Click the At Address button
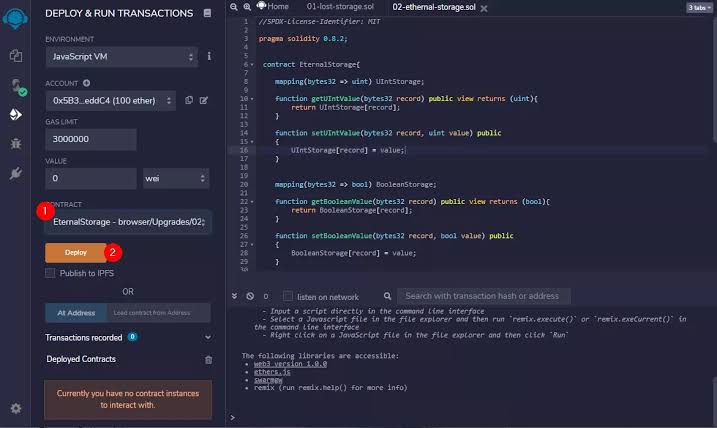 point(76,313)
